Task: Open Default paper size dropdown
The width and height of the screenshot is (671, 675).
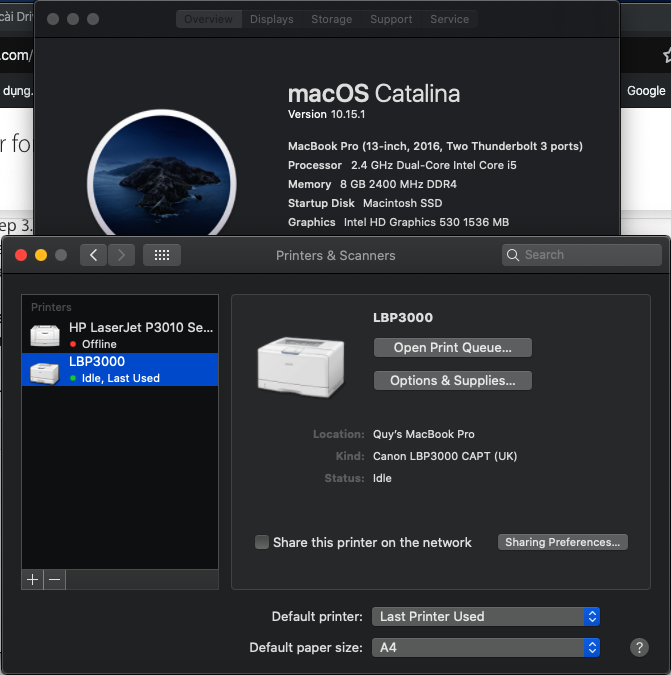Action: coord(485,647)
